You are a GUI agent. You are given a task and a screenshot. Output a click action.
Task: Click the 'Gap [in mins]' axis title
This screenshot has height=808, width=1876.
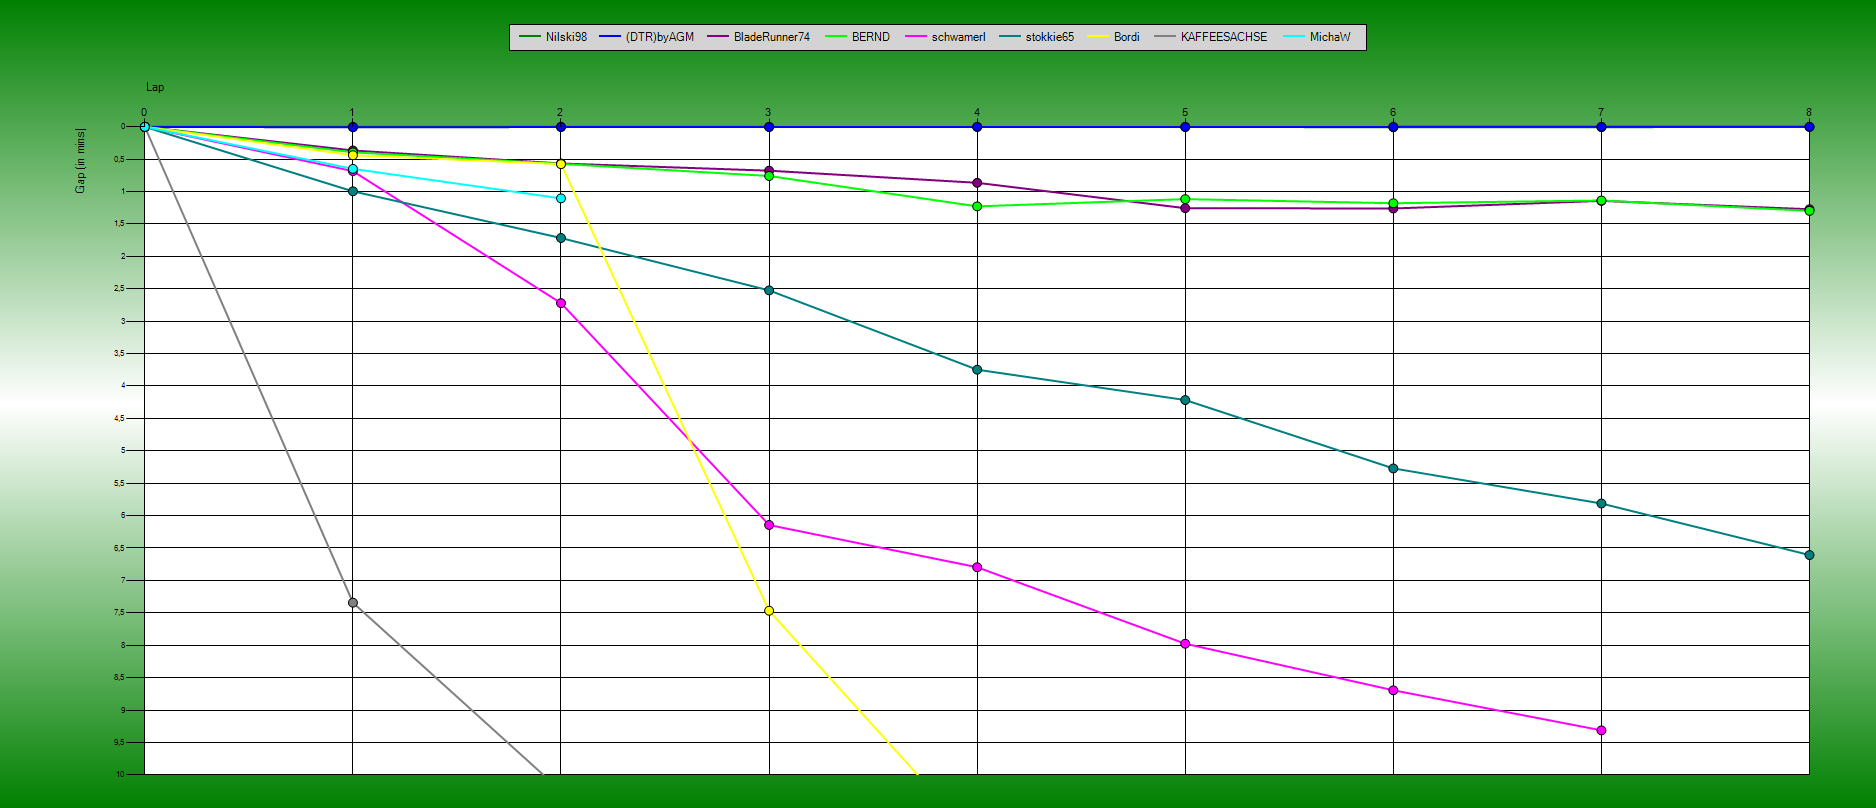pos(81,160)
